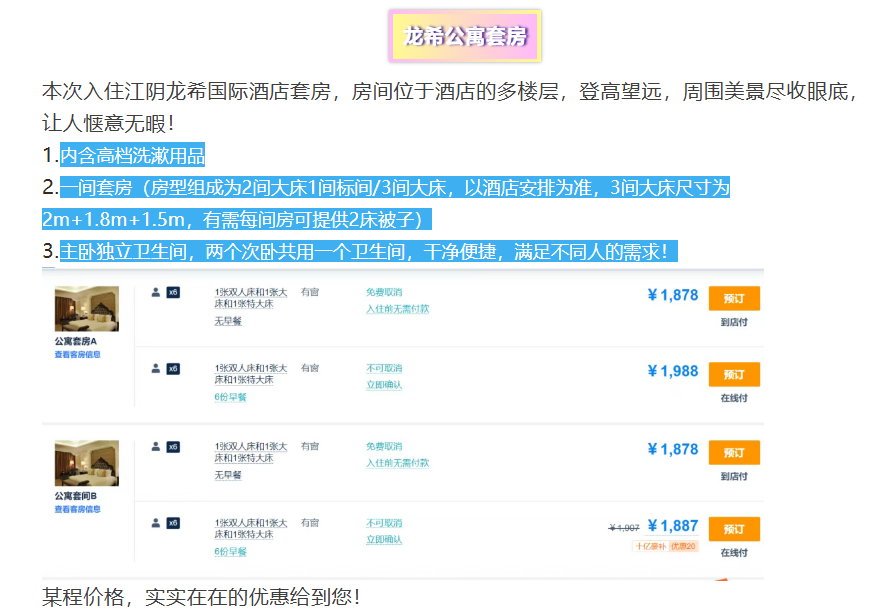885x610 pixels.
Task: Open 查看客房信息 link under 公寓套房A
Action: click(x=77, y=355)
